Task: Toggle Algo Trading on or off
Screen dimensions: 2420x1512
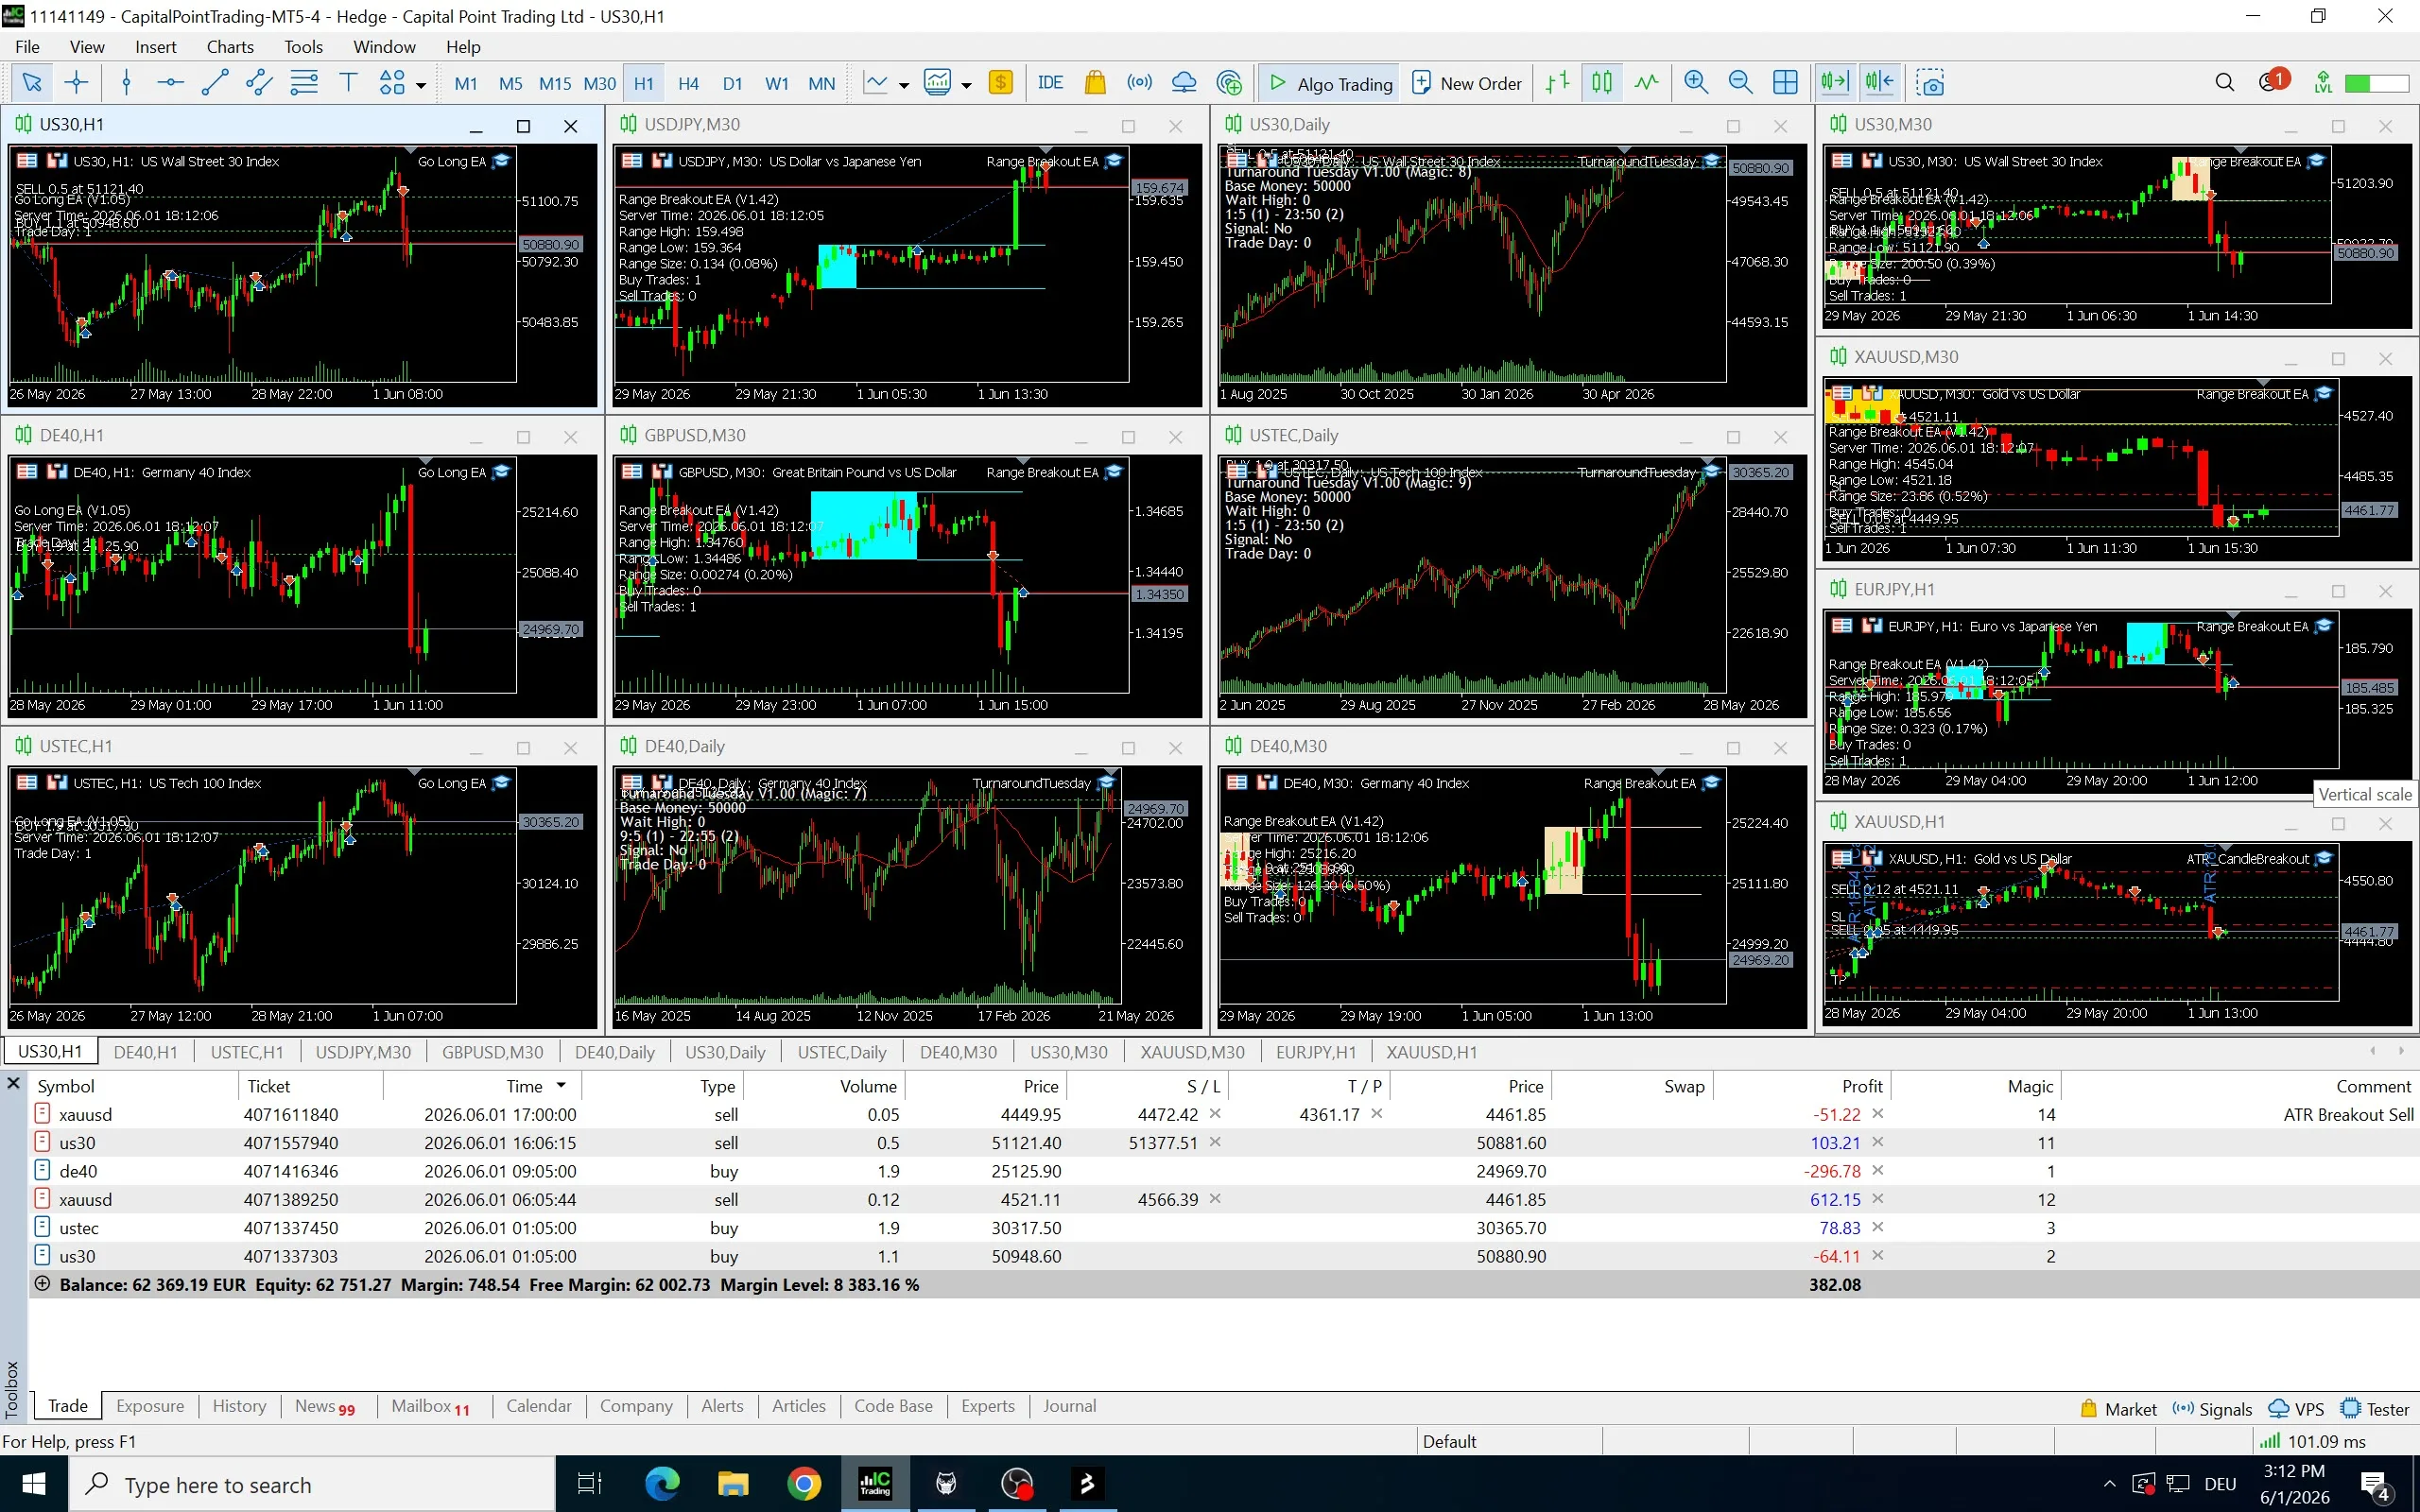Action: pyautogui.click(x=1330, y=83)
